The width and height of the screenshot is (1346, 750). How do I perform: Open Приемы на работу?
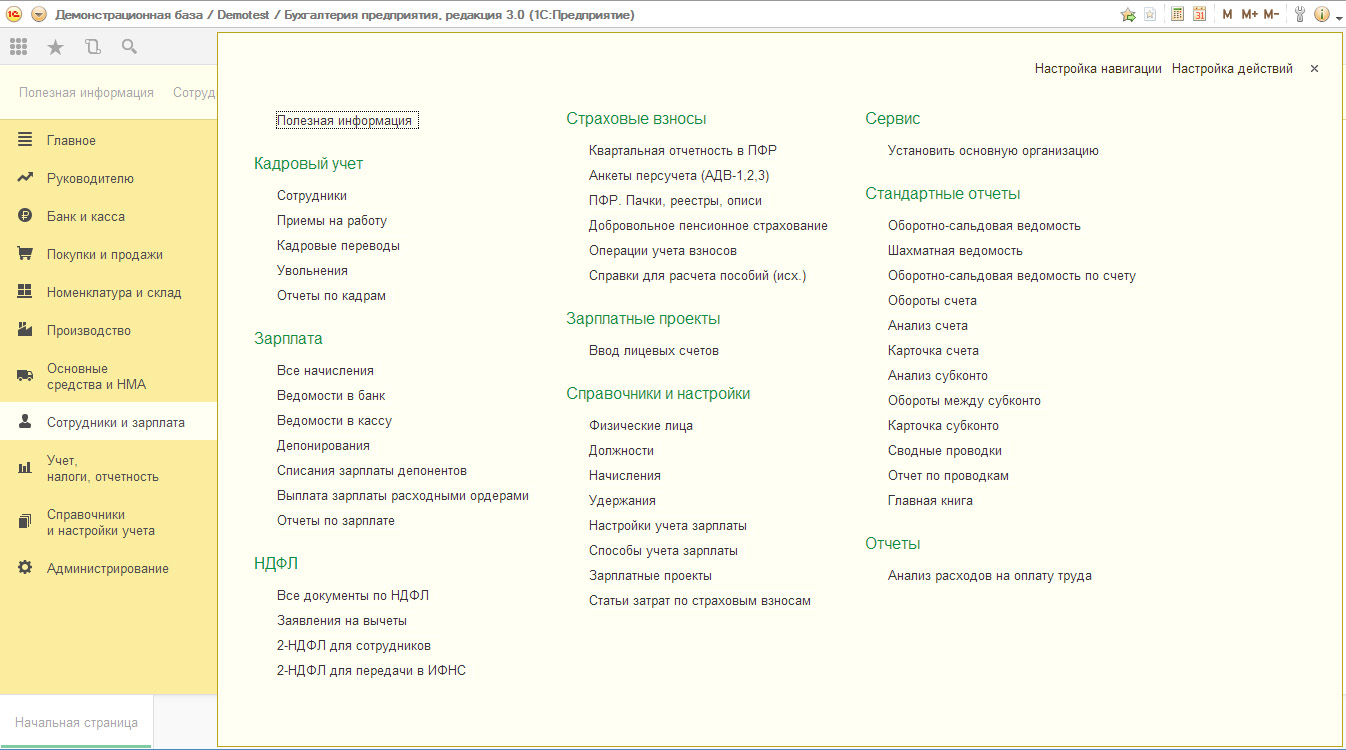[332, 221]
